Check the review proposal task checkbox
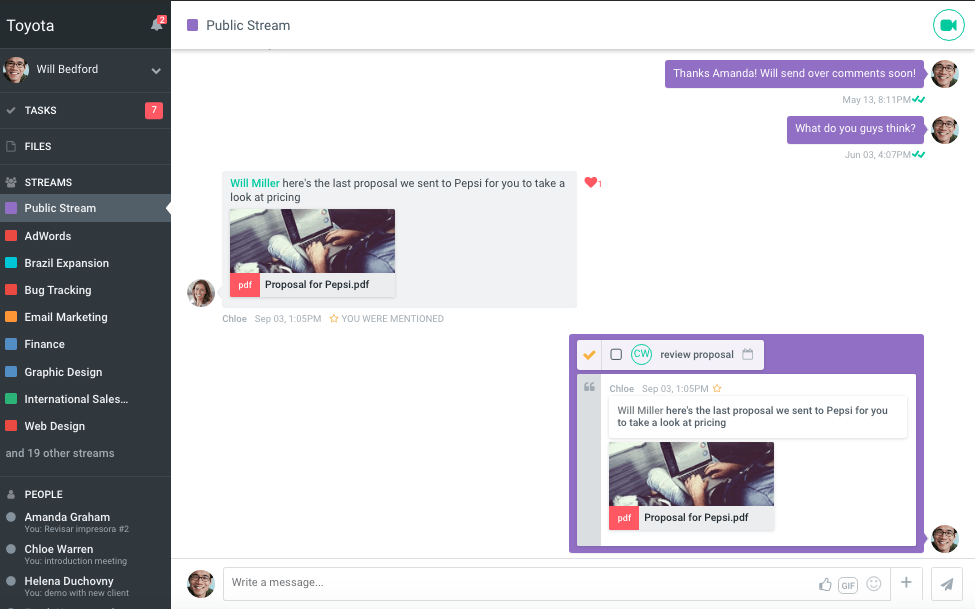The image size is (975, 609). point(616,354)
